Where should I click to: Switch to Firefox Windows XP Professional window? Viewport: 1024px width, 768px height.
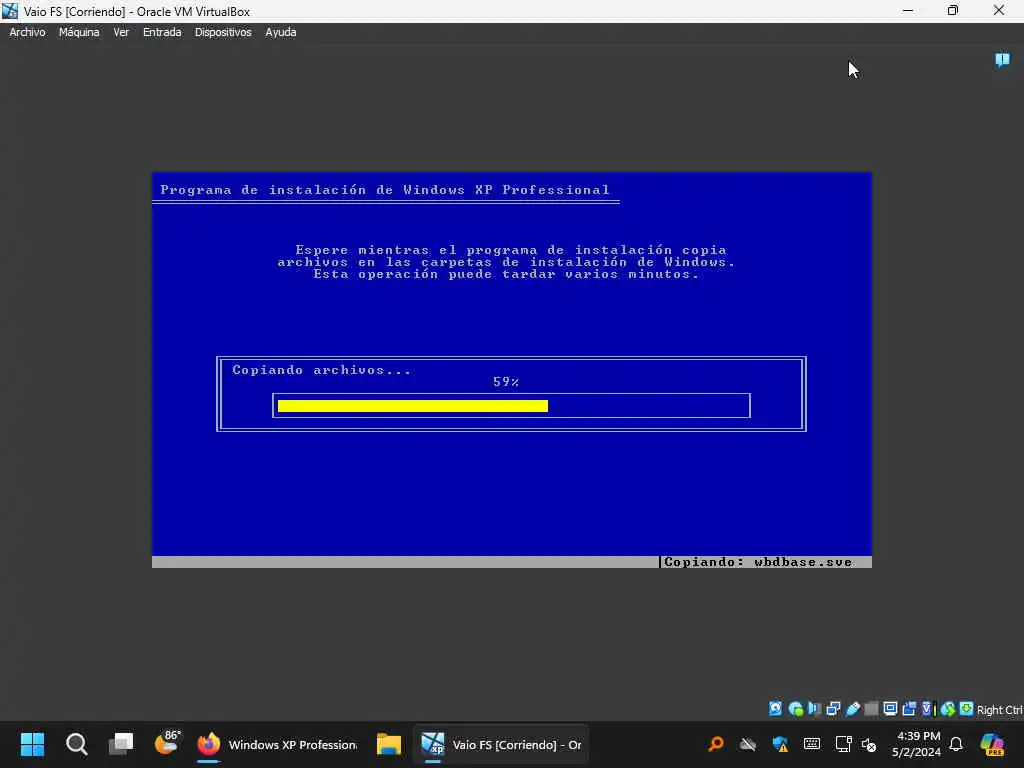(x=277, y=744)
